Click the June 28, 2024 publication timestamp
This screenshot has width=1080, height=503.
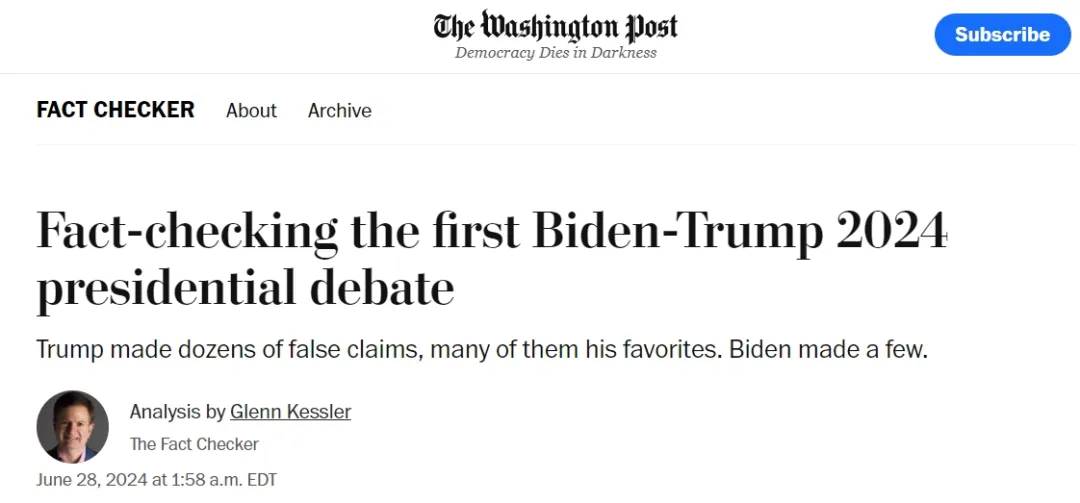(x=156, y=480)
